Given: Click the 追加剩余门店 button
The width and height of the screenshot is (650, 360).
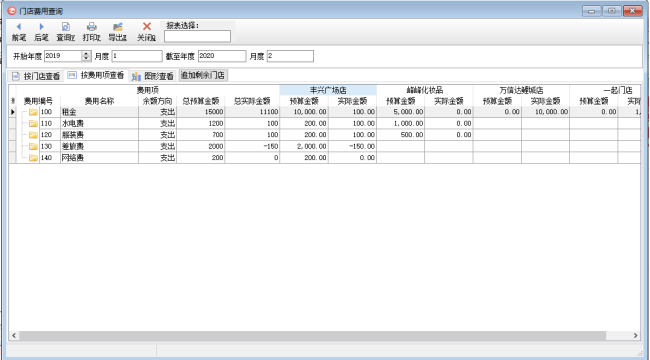Looking at the screenshot, I should (203, 75).
